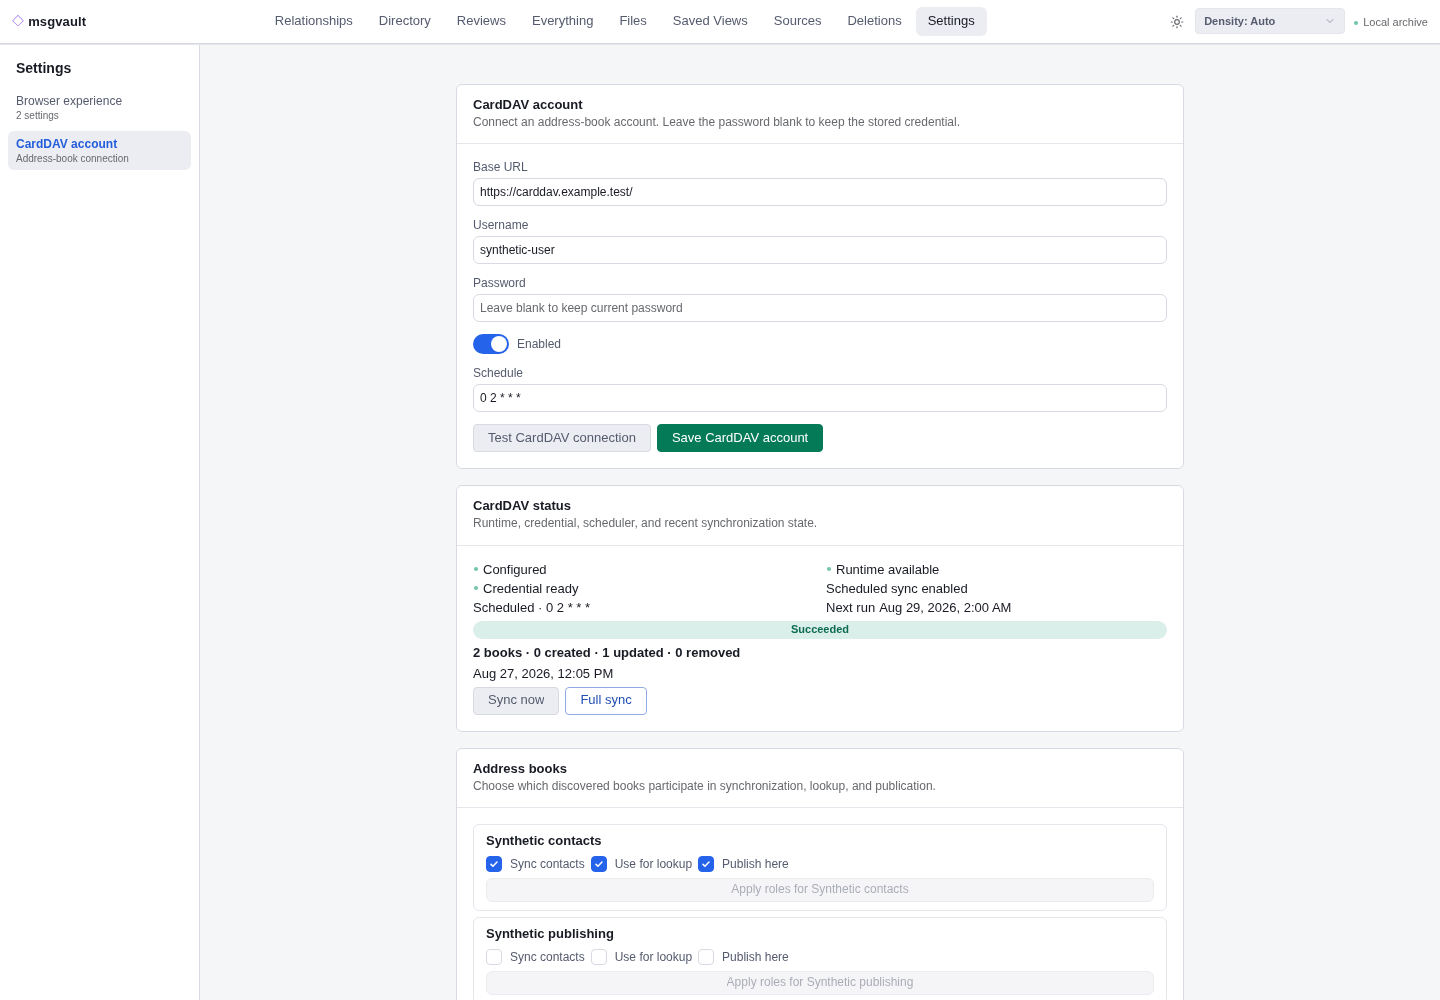Open the Relationships tab
1440x1000 pixels.
(x=314, y=21)
